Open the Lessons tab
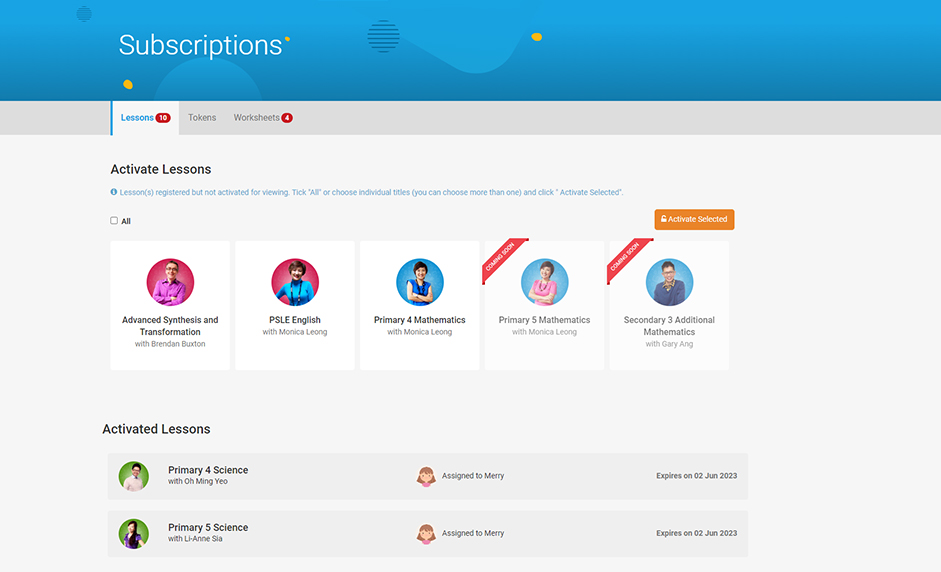 coord(145,118)
